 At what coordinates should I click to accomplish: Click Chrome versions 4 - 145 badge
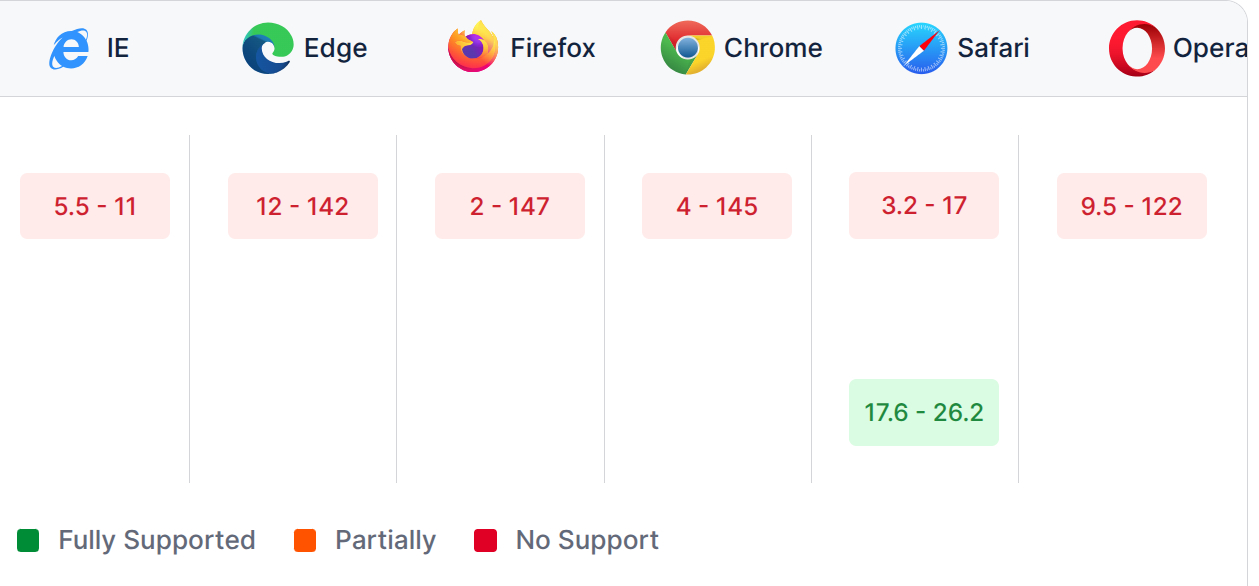pyautogui.click(x=717, y=206)
